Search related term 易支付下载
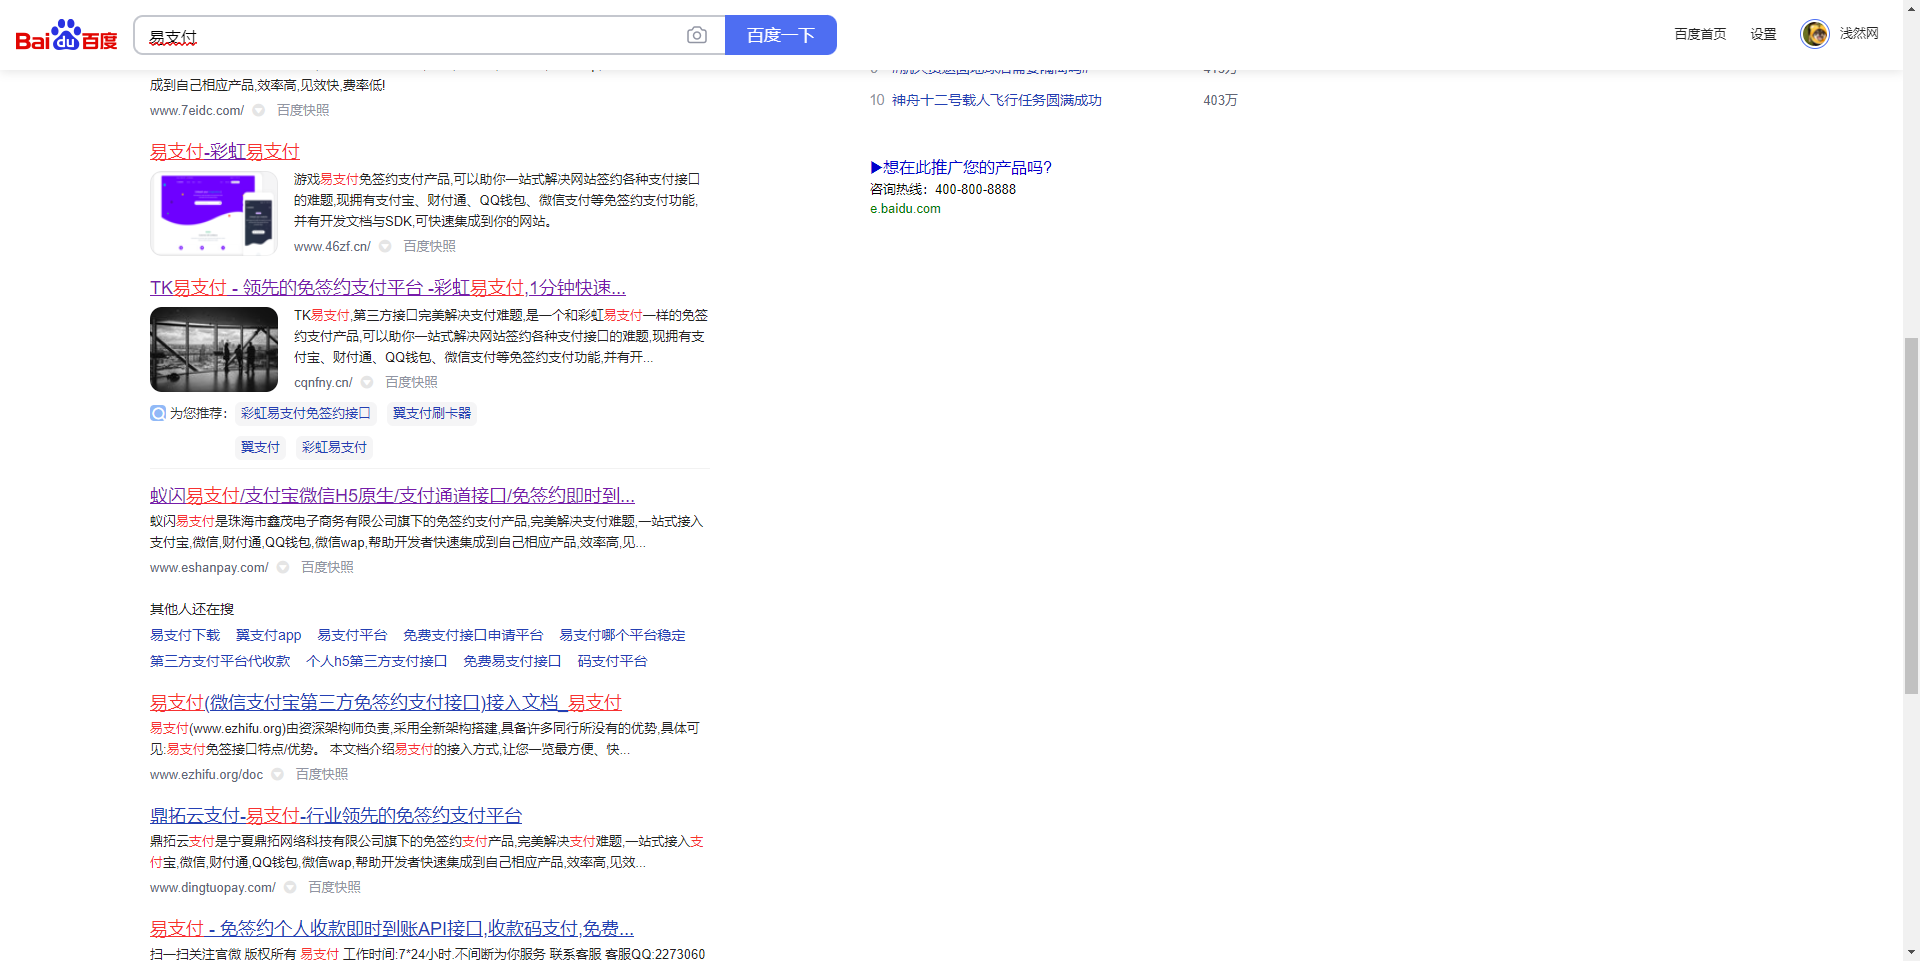1920x961 pixels. coord(185,635)
